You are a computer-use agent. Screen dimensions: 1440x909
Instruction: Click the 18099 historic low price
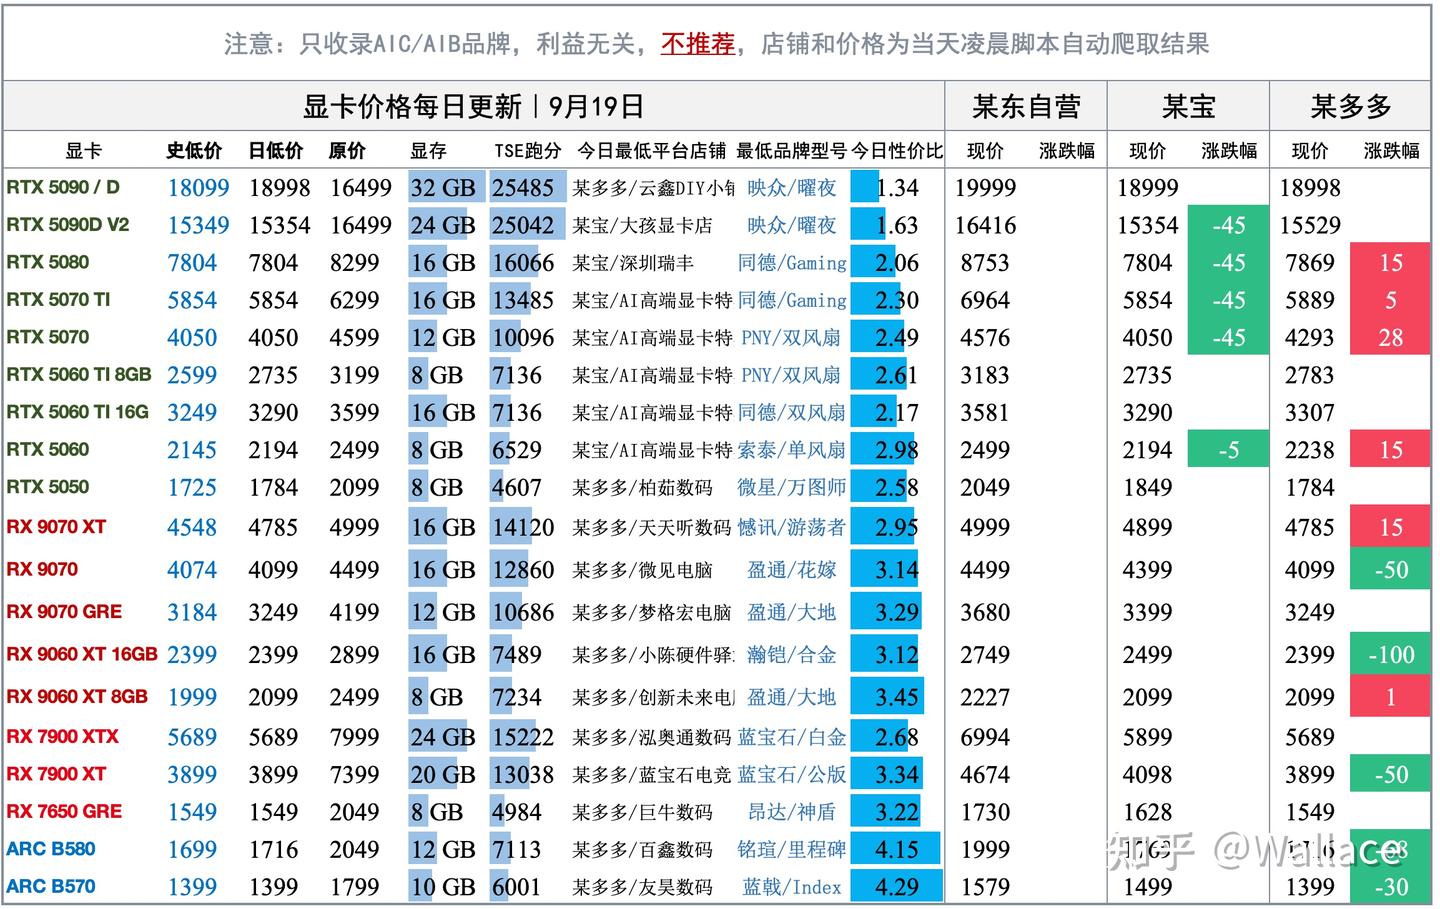click(198, 188)
